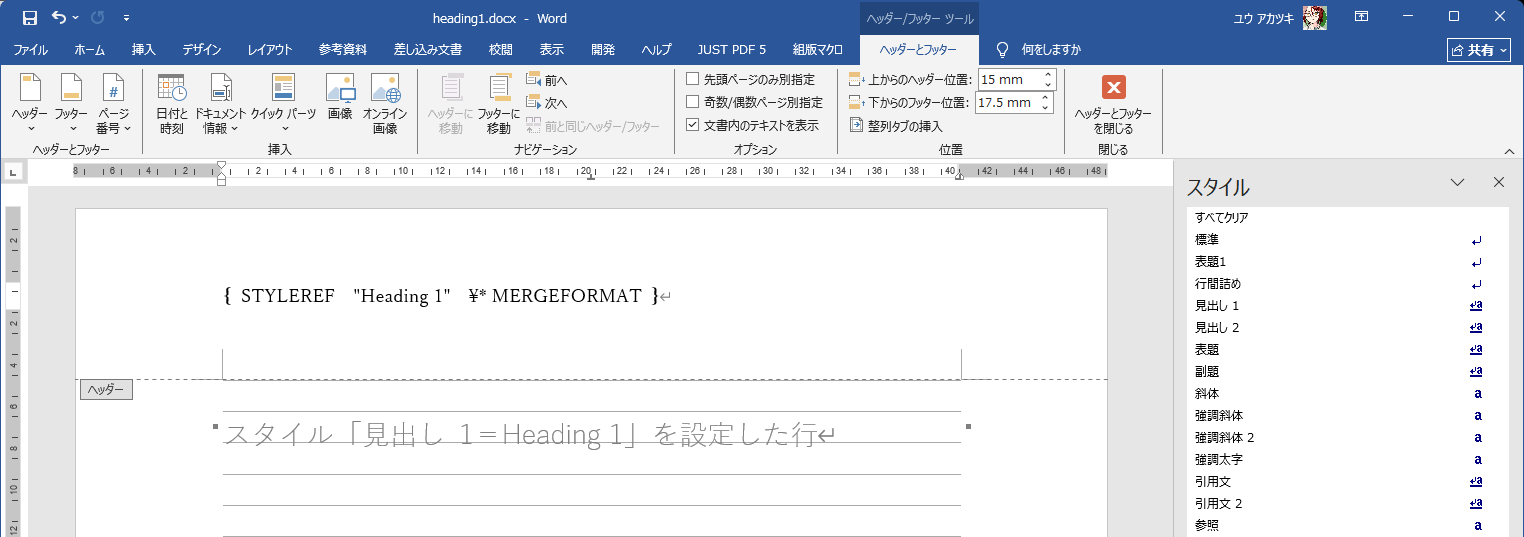The image size is (1524, 537).
Task: Click the STYLEREF field code in header
Action: 441,296
